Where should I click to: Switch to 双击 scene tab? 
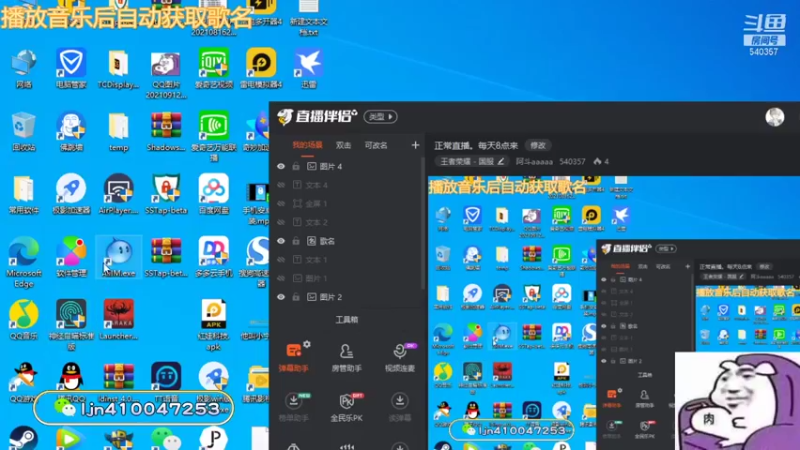[x=343, y=145]
